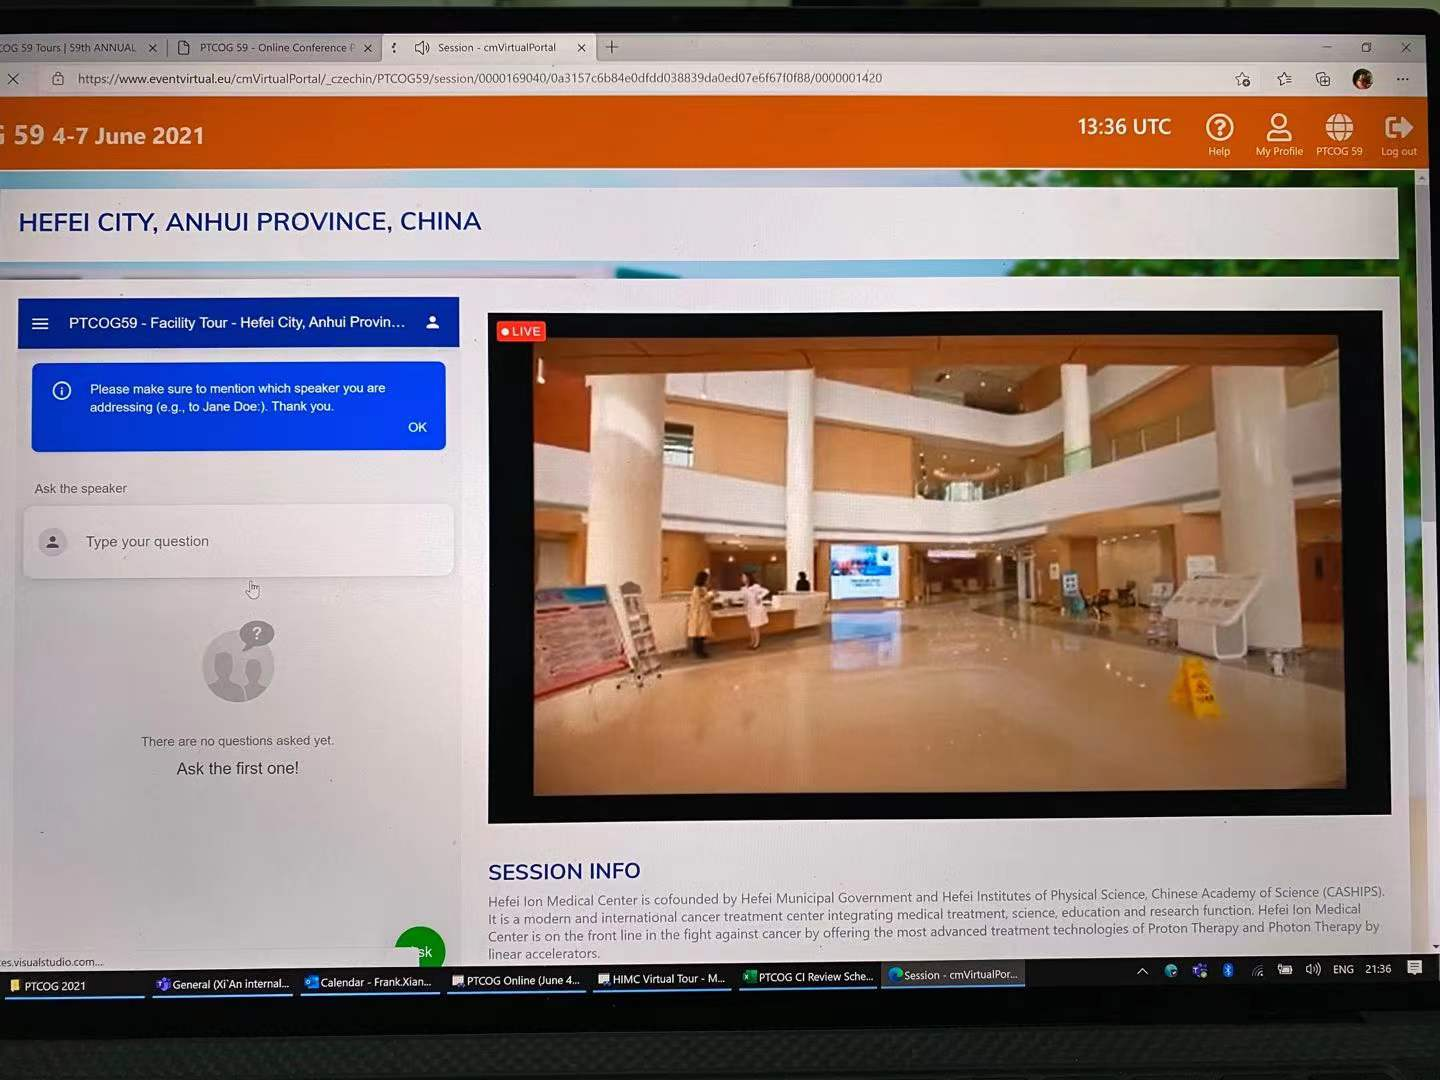
Task: Click the Teams tray icon
Action: coord(1199,970)
